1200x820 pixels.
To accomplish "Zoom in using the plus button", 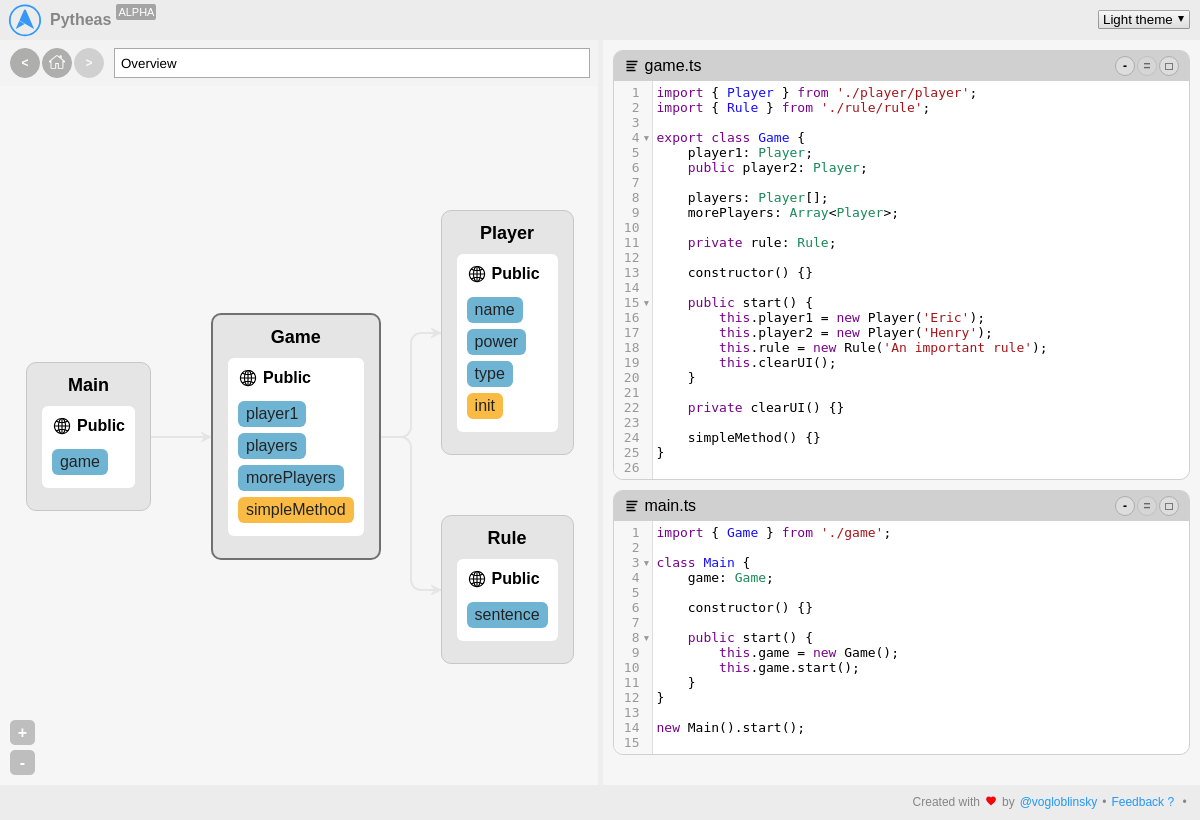I will point(22,732).
